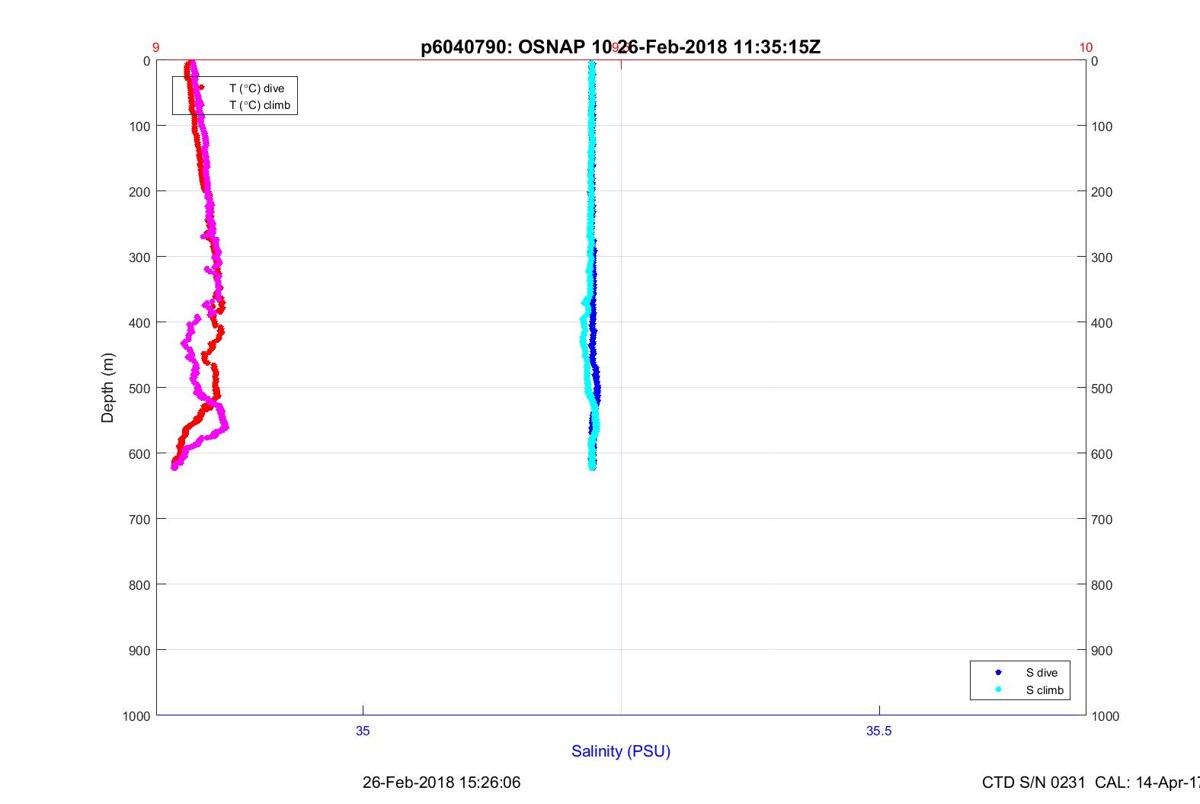Click the 800 tick on the right depth axis
Image resolution: width=1200 pixels, height=804 pixels.
click(x=1102, y=584)
